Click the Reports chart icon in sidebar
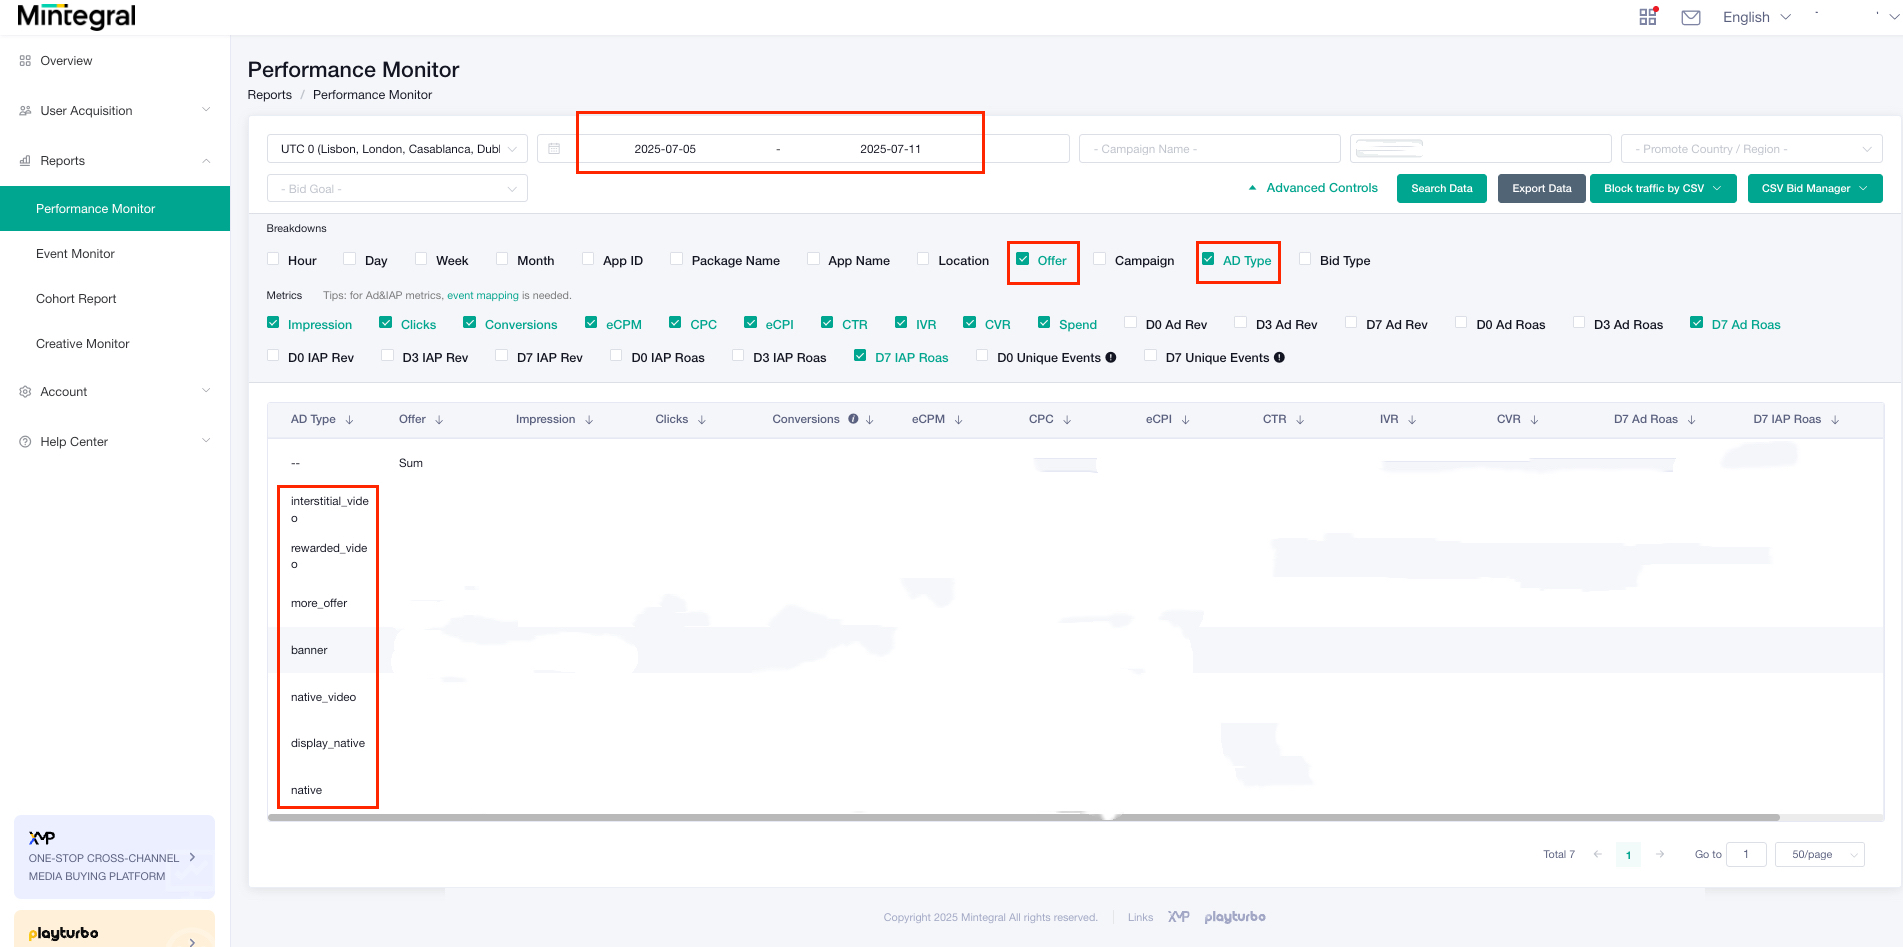This screenshot has height=947, width=1903. point(25,161)
